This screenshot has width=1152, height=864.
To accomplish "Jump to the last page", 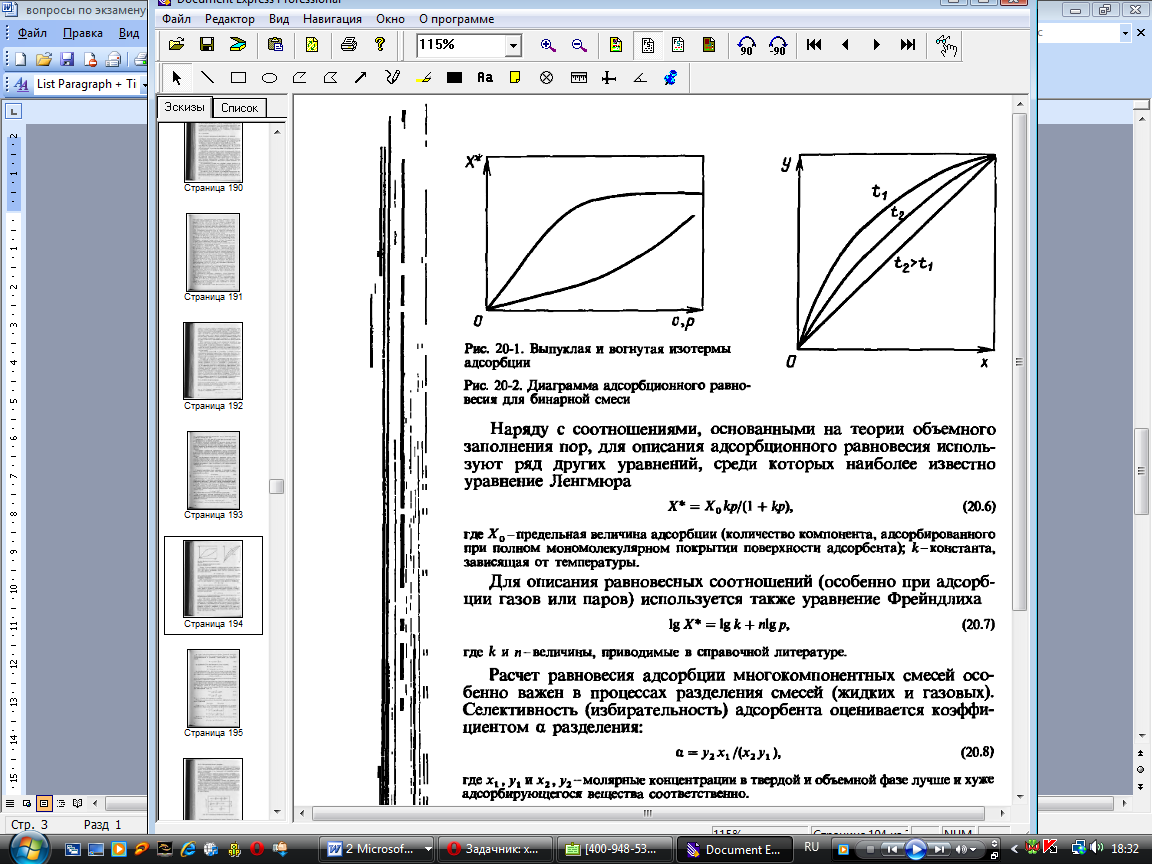I will click(x=907, y=45).
